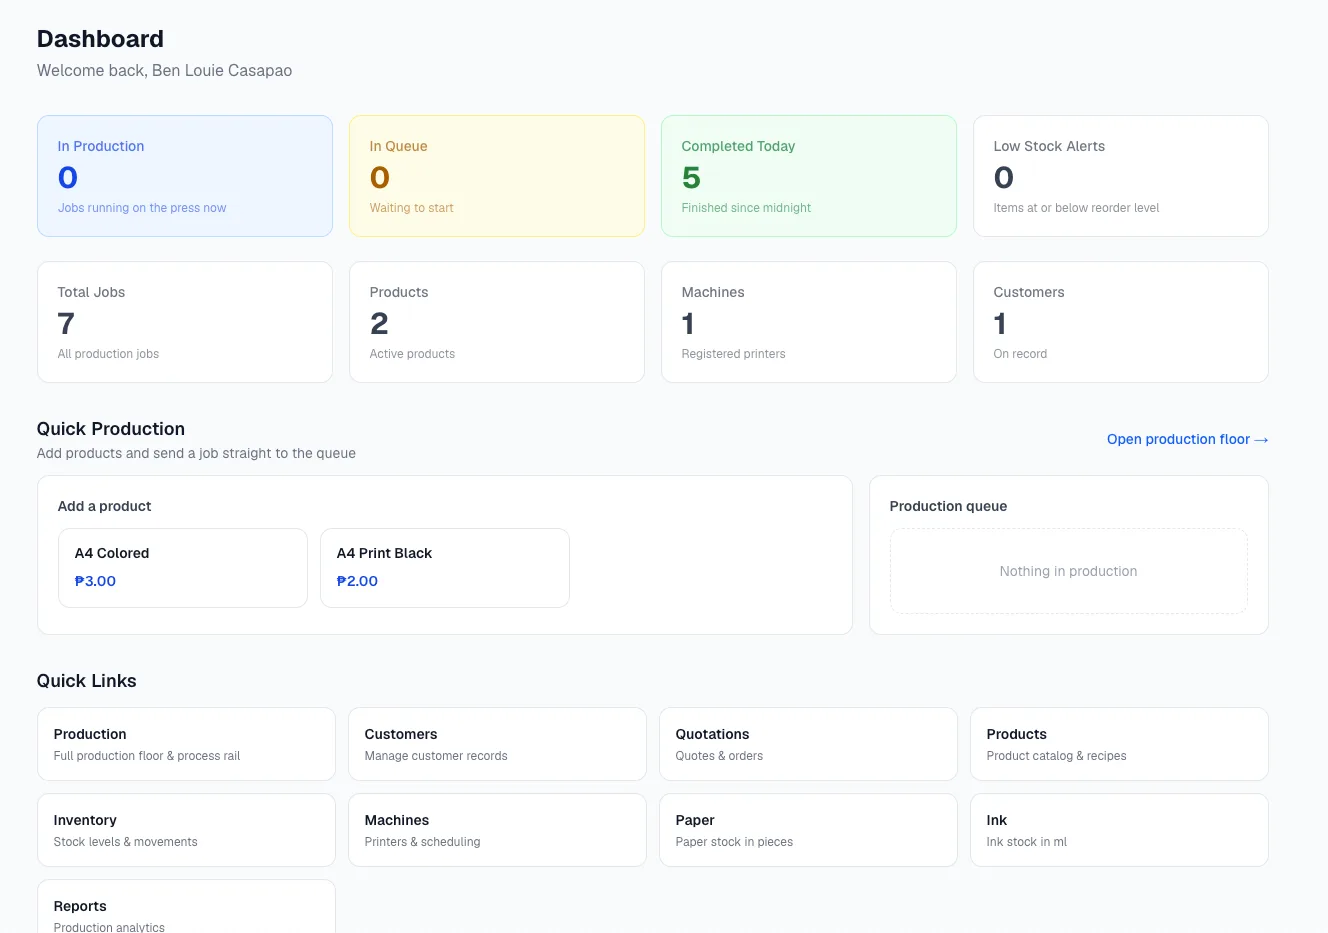This screenshot has width=1328, height=933.
Task: Click the Dashboard heading
Action: click(100, 39)
